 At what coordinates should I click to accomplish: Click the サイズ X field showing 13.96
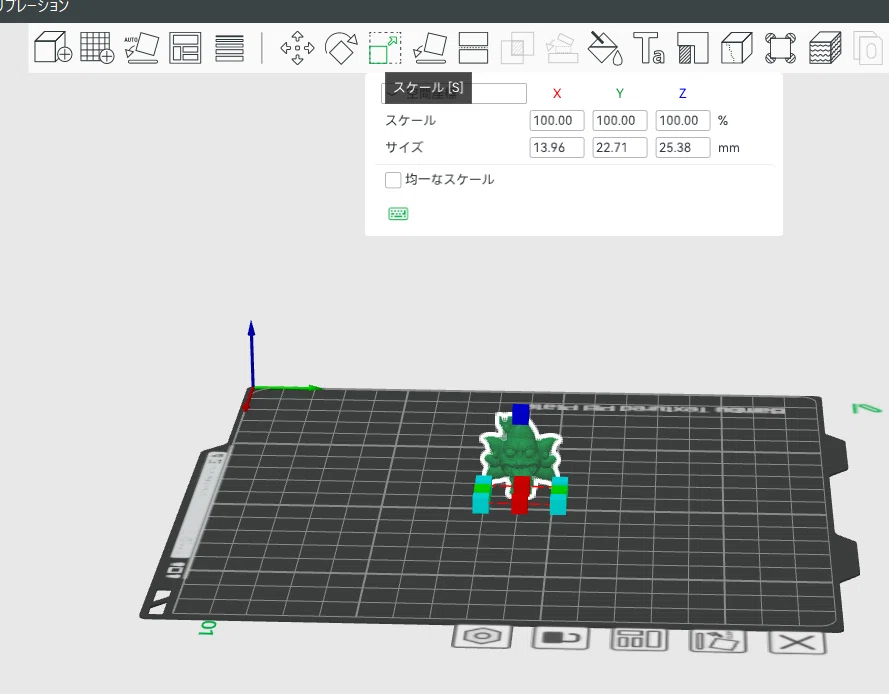[x=557, y=147]
